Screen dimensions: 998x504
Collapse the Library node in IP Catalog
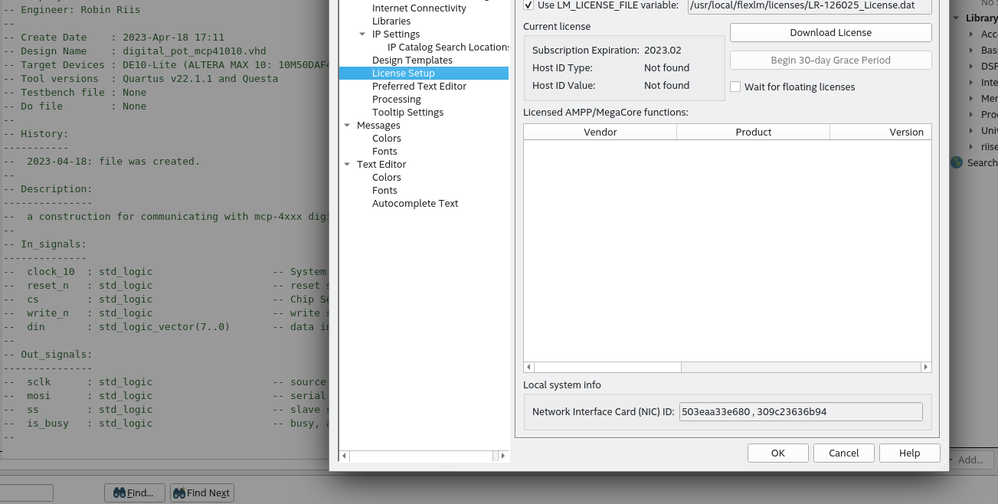click(957, 18)
